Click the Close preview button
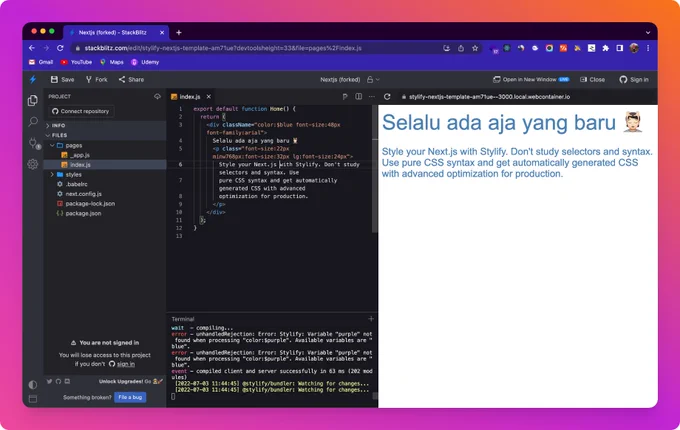This screenshot has width=680, height=430. coord(592,79)
